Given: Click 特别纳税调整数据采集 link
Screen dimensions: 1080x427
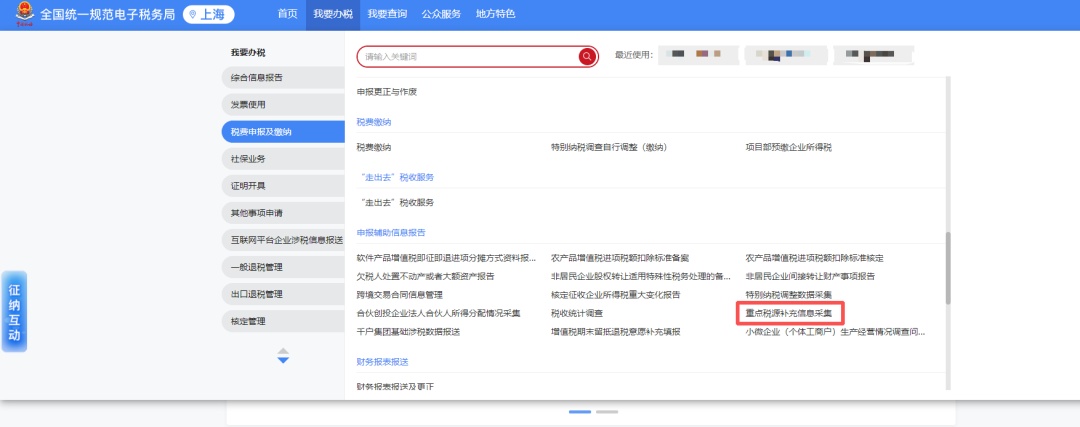Looking at the screenshot, I should [x=788, y=295].
